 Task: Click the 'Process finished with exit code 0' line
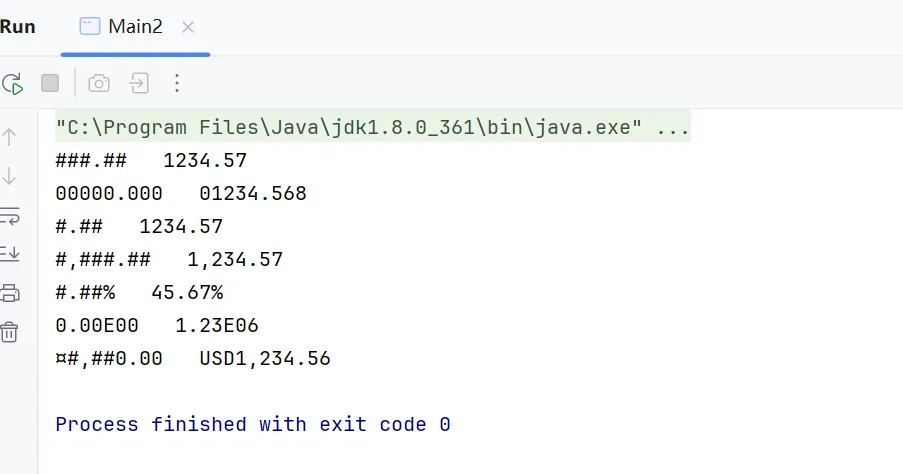click(x=253, y=424)
